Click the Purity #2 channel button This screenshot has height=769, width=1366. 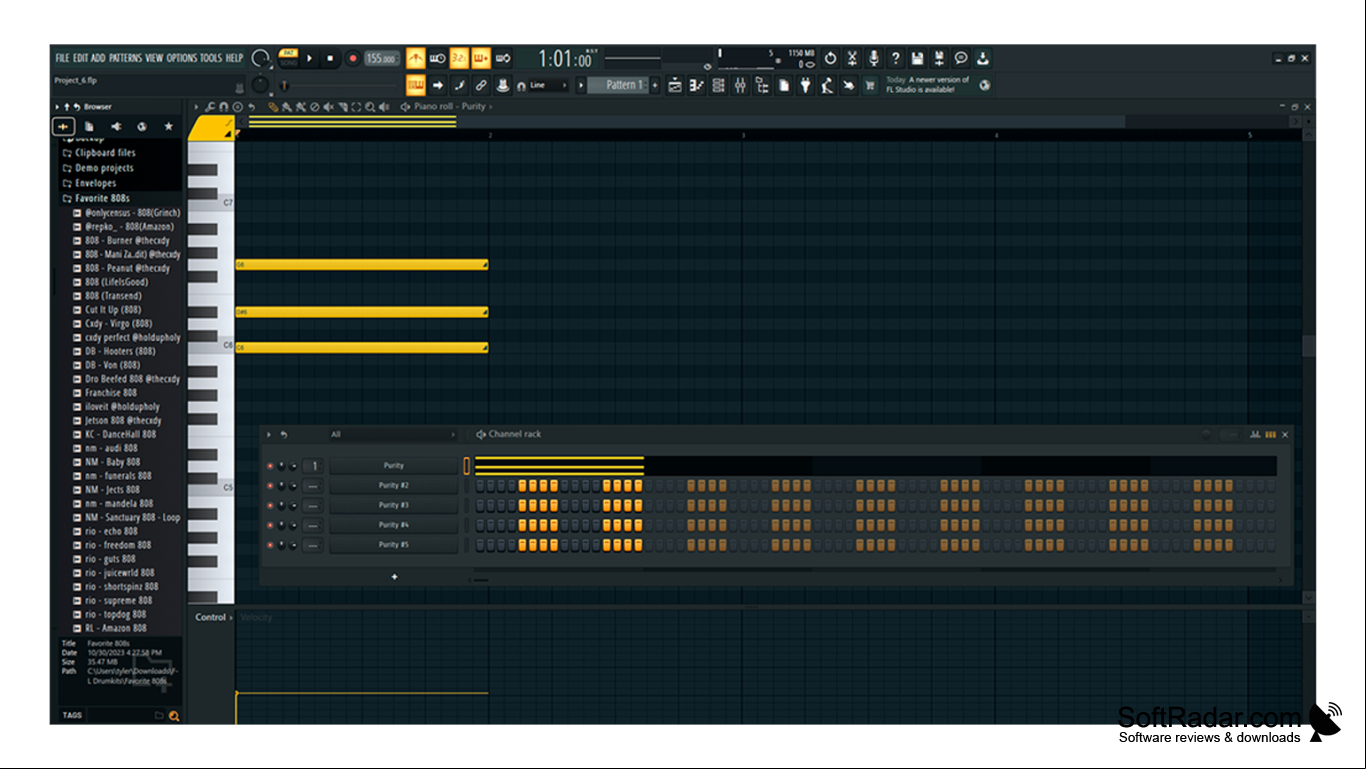point(394,486)
